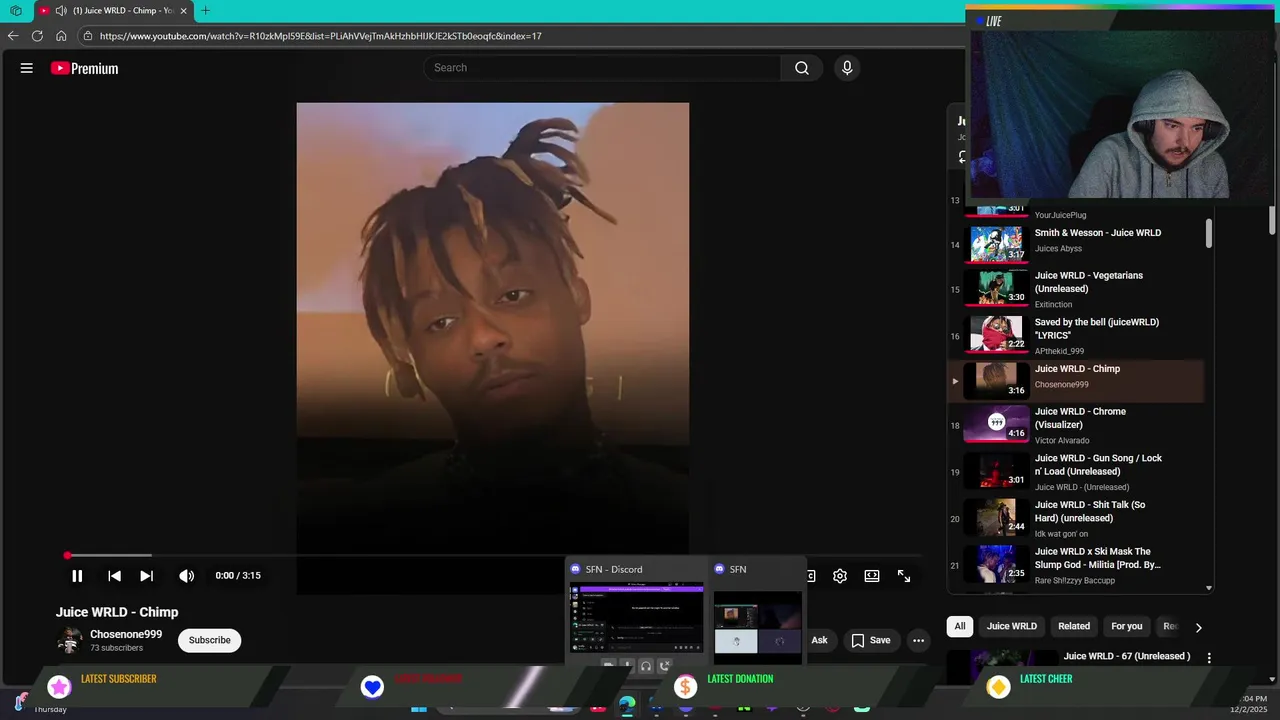The height and width of the screenshot is (720, 1280).
Task: Click the search magnifier button
Action: [802, 68]
